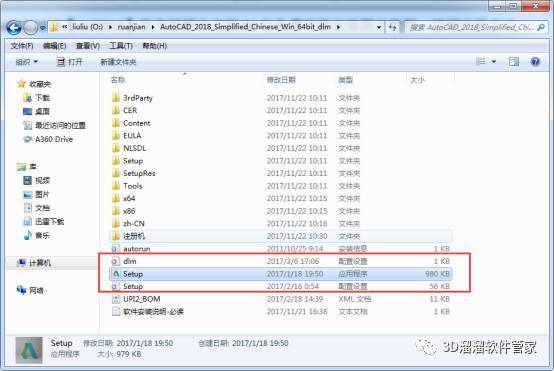Select 库 in the navigation pane
Screen dimensions: 554x371
(27, 167)
